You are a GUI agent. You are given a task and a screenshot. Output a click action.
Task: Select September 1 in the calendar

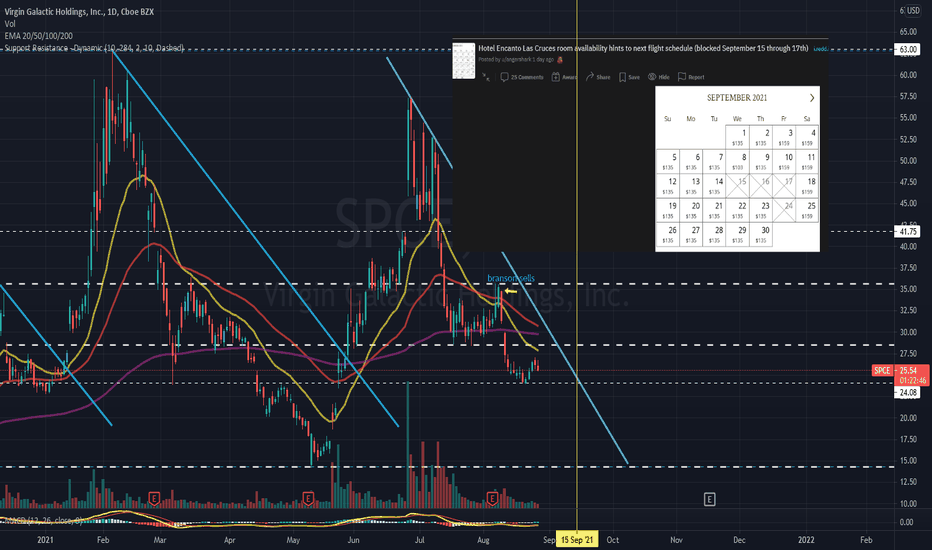(737, 137)
